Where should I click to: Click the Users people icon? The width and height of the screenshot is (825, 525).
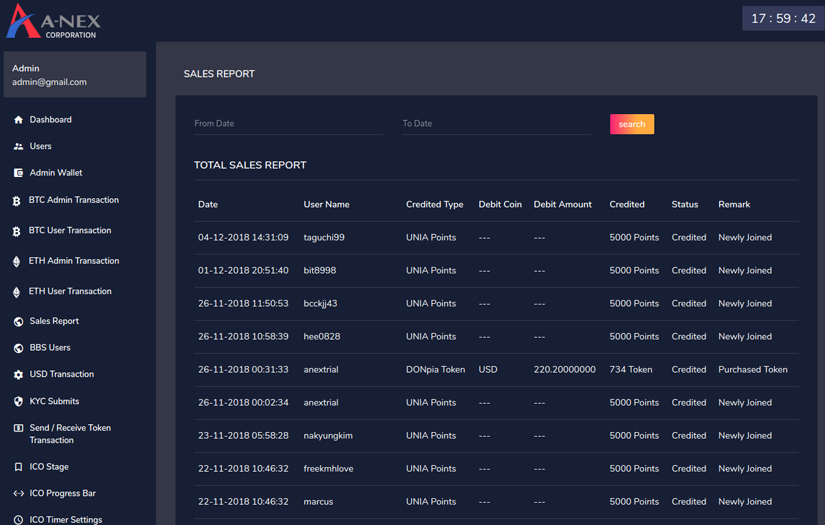click(x=18, y=146)
